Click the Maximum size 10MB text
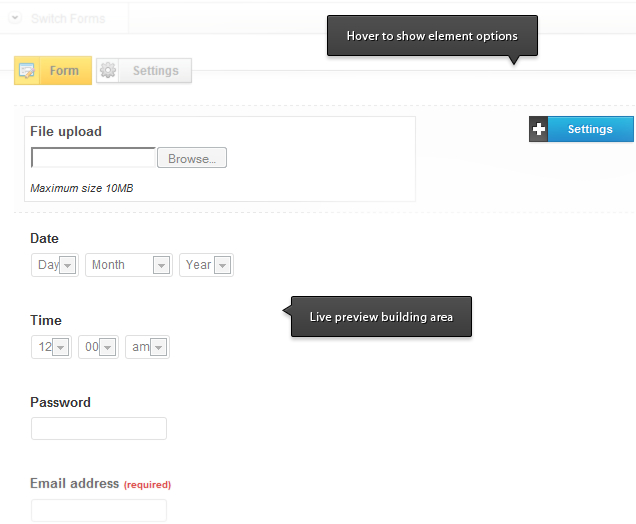 click(82, 188)
